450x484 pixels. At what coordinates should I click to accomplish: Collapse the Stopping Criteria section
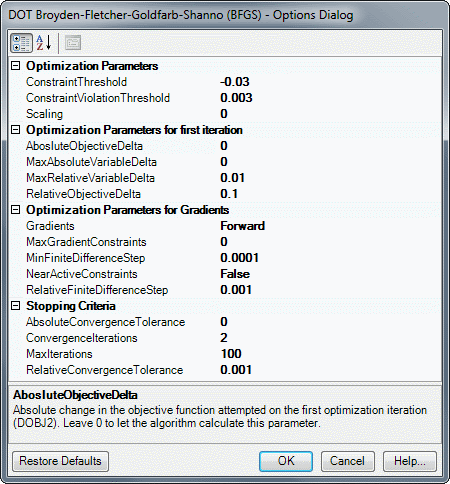coord(15,306)
